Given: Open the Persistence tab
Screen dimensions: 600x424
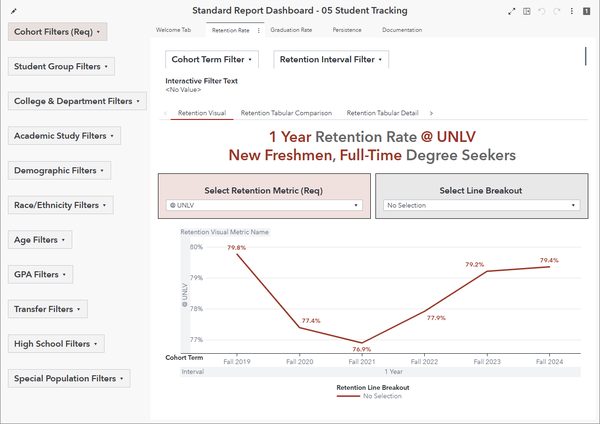Looking at the screenshot, I should click(347, 30).
